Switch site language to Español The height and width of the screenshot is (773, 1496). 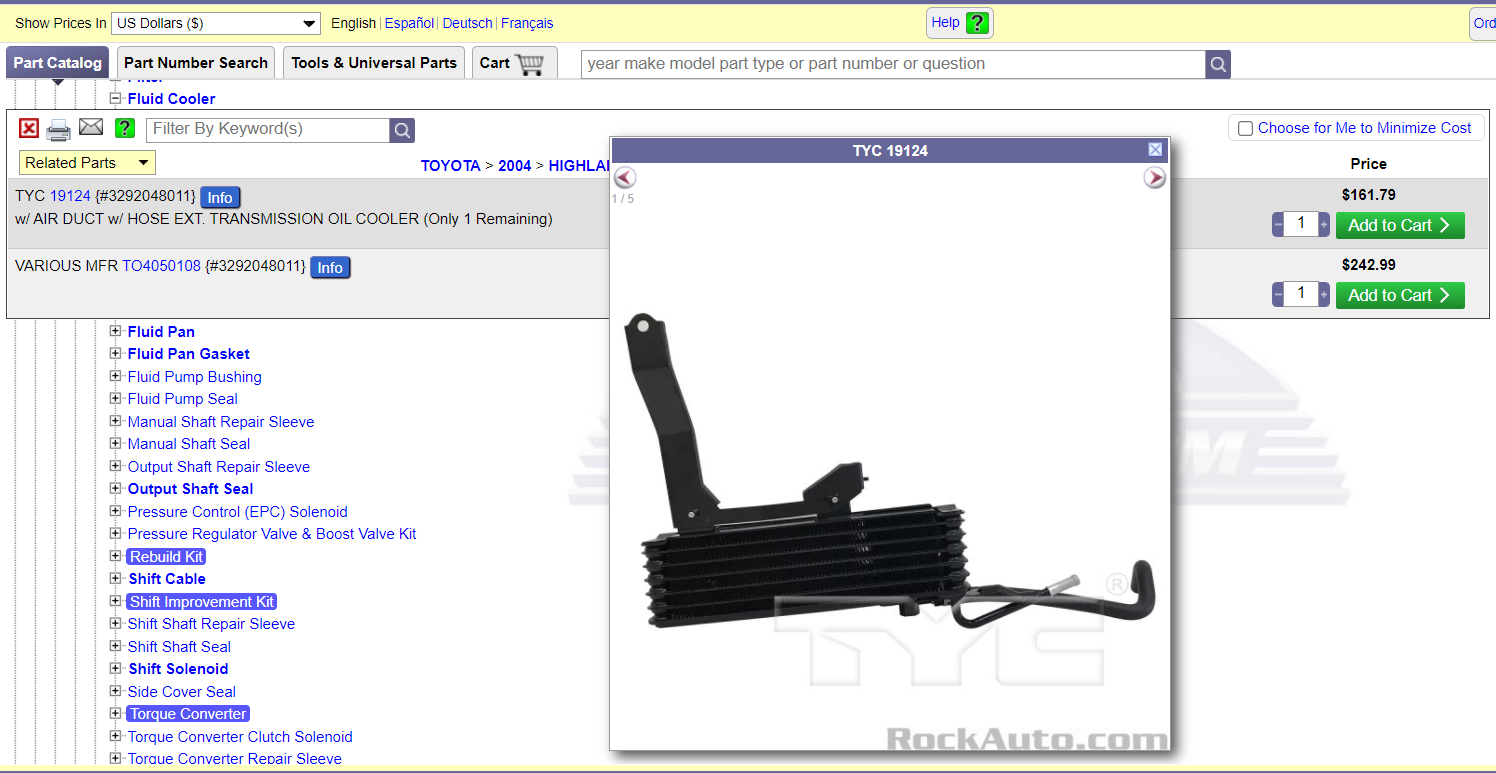pos(409,23)
